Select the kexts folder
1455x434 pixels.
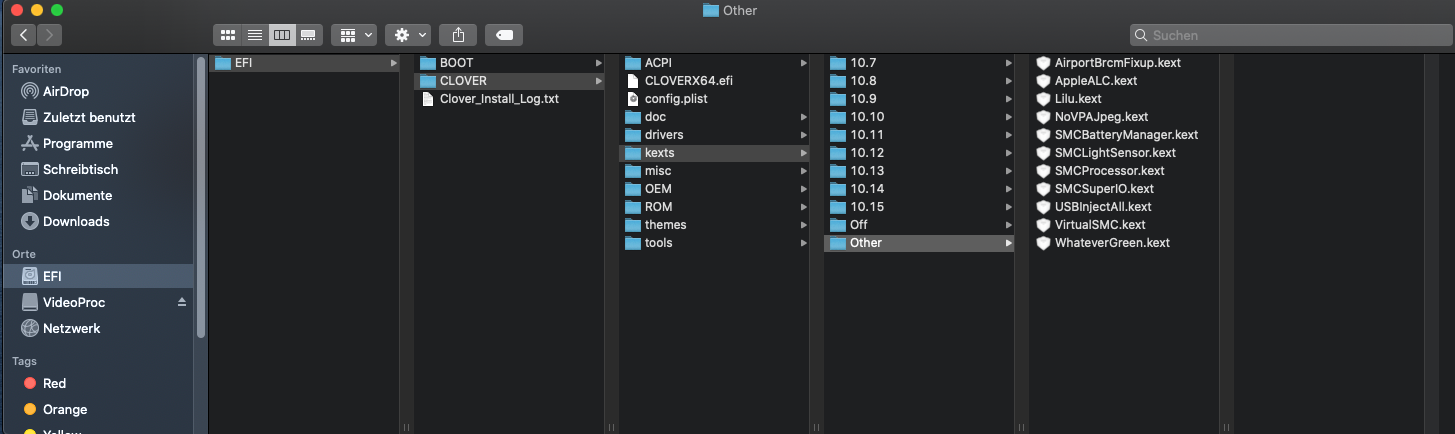point(714,153)
